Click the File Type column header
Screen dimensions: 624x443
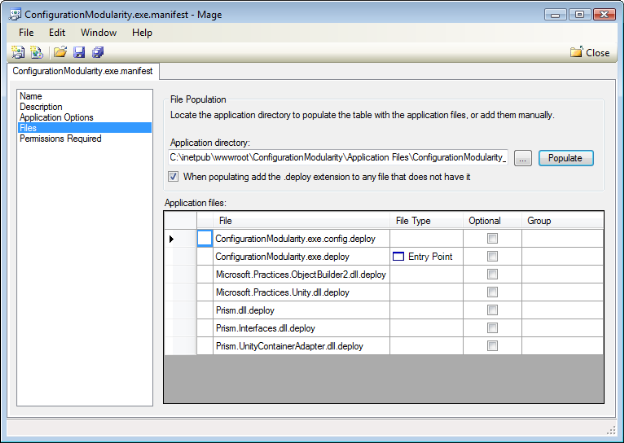(x=426, y=221)
